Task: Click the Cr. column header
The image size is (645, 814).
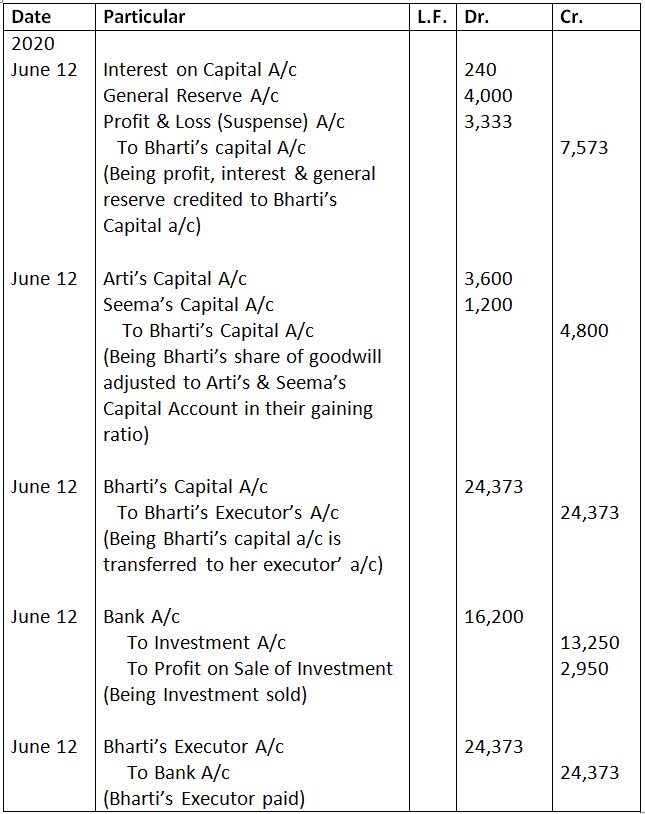Action: [x=572, y=17]
